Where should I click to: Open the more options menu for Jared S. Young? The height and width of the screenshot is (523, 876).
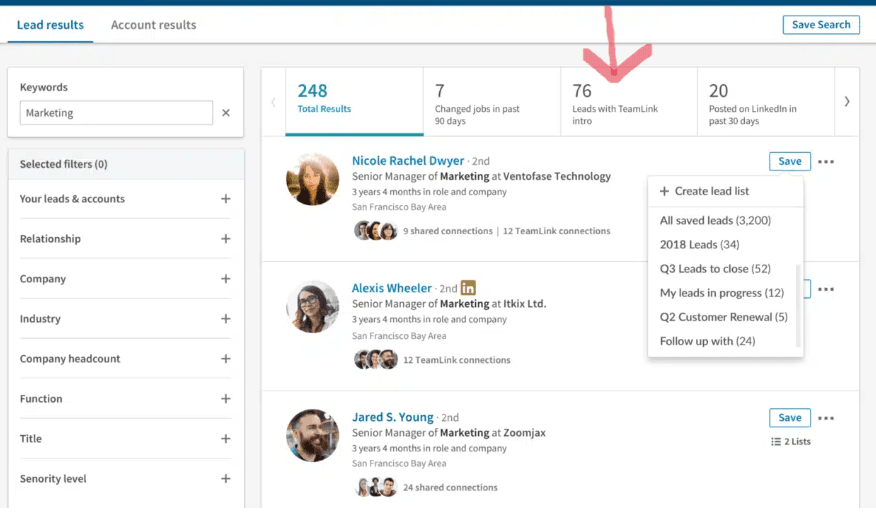pyautogui.click(x=826, y=418)
